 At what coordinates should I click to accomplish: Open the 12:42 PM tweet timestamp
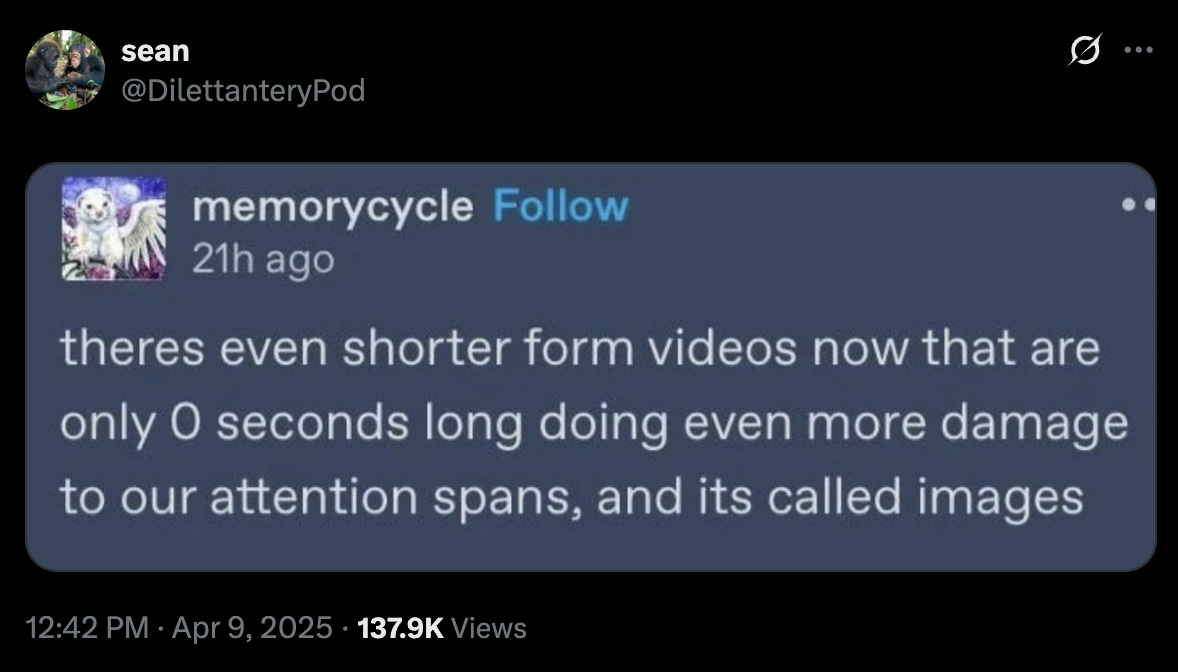[x=87, y=628]
